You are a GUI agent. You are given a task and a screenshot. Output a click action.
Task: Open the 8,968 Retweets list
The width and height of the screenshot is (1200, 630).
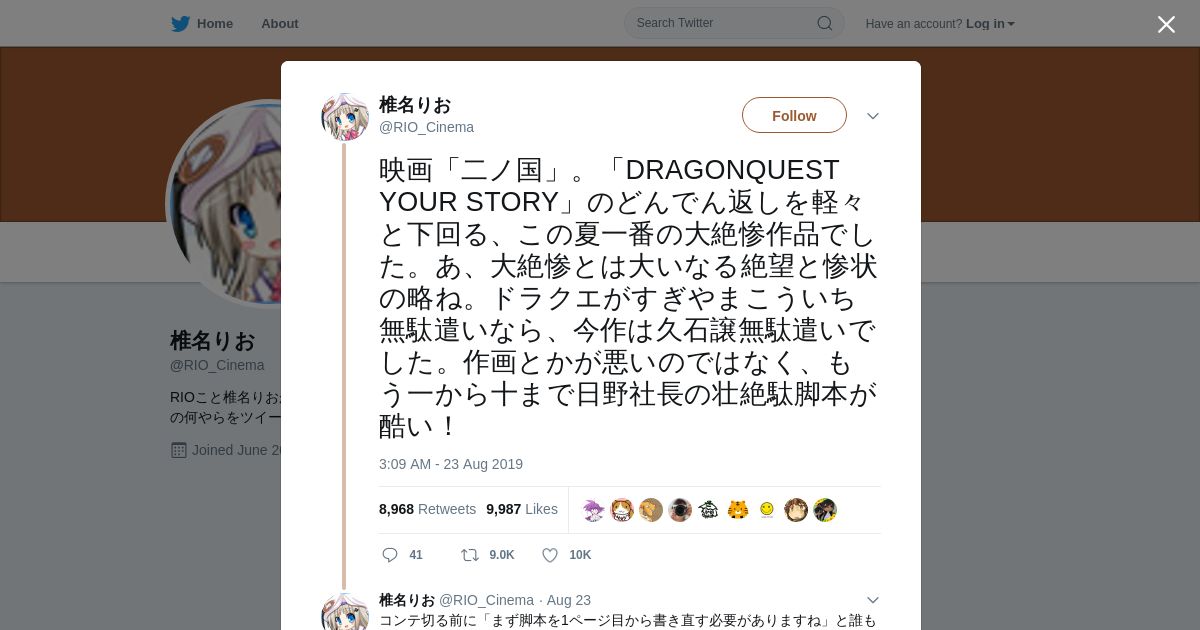427,509
